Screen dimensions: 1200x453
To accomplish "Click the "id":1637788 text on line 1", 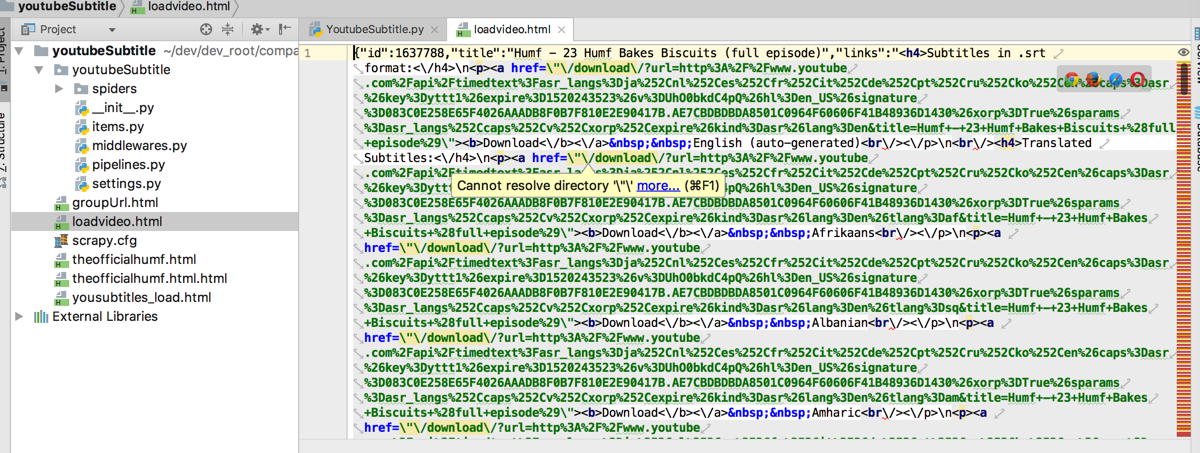I will [402, 53].
